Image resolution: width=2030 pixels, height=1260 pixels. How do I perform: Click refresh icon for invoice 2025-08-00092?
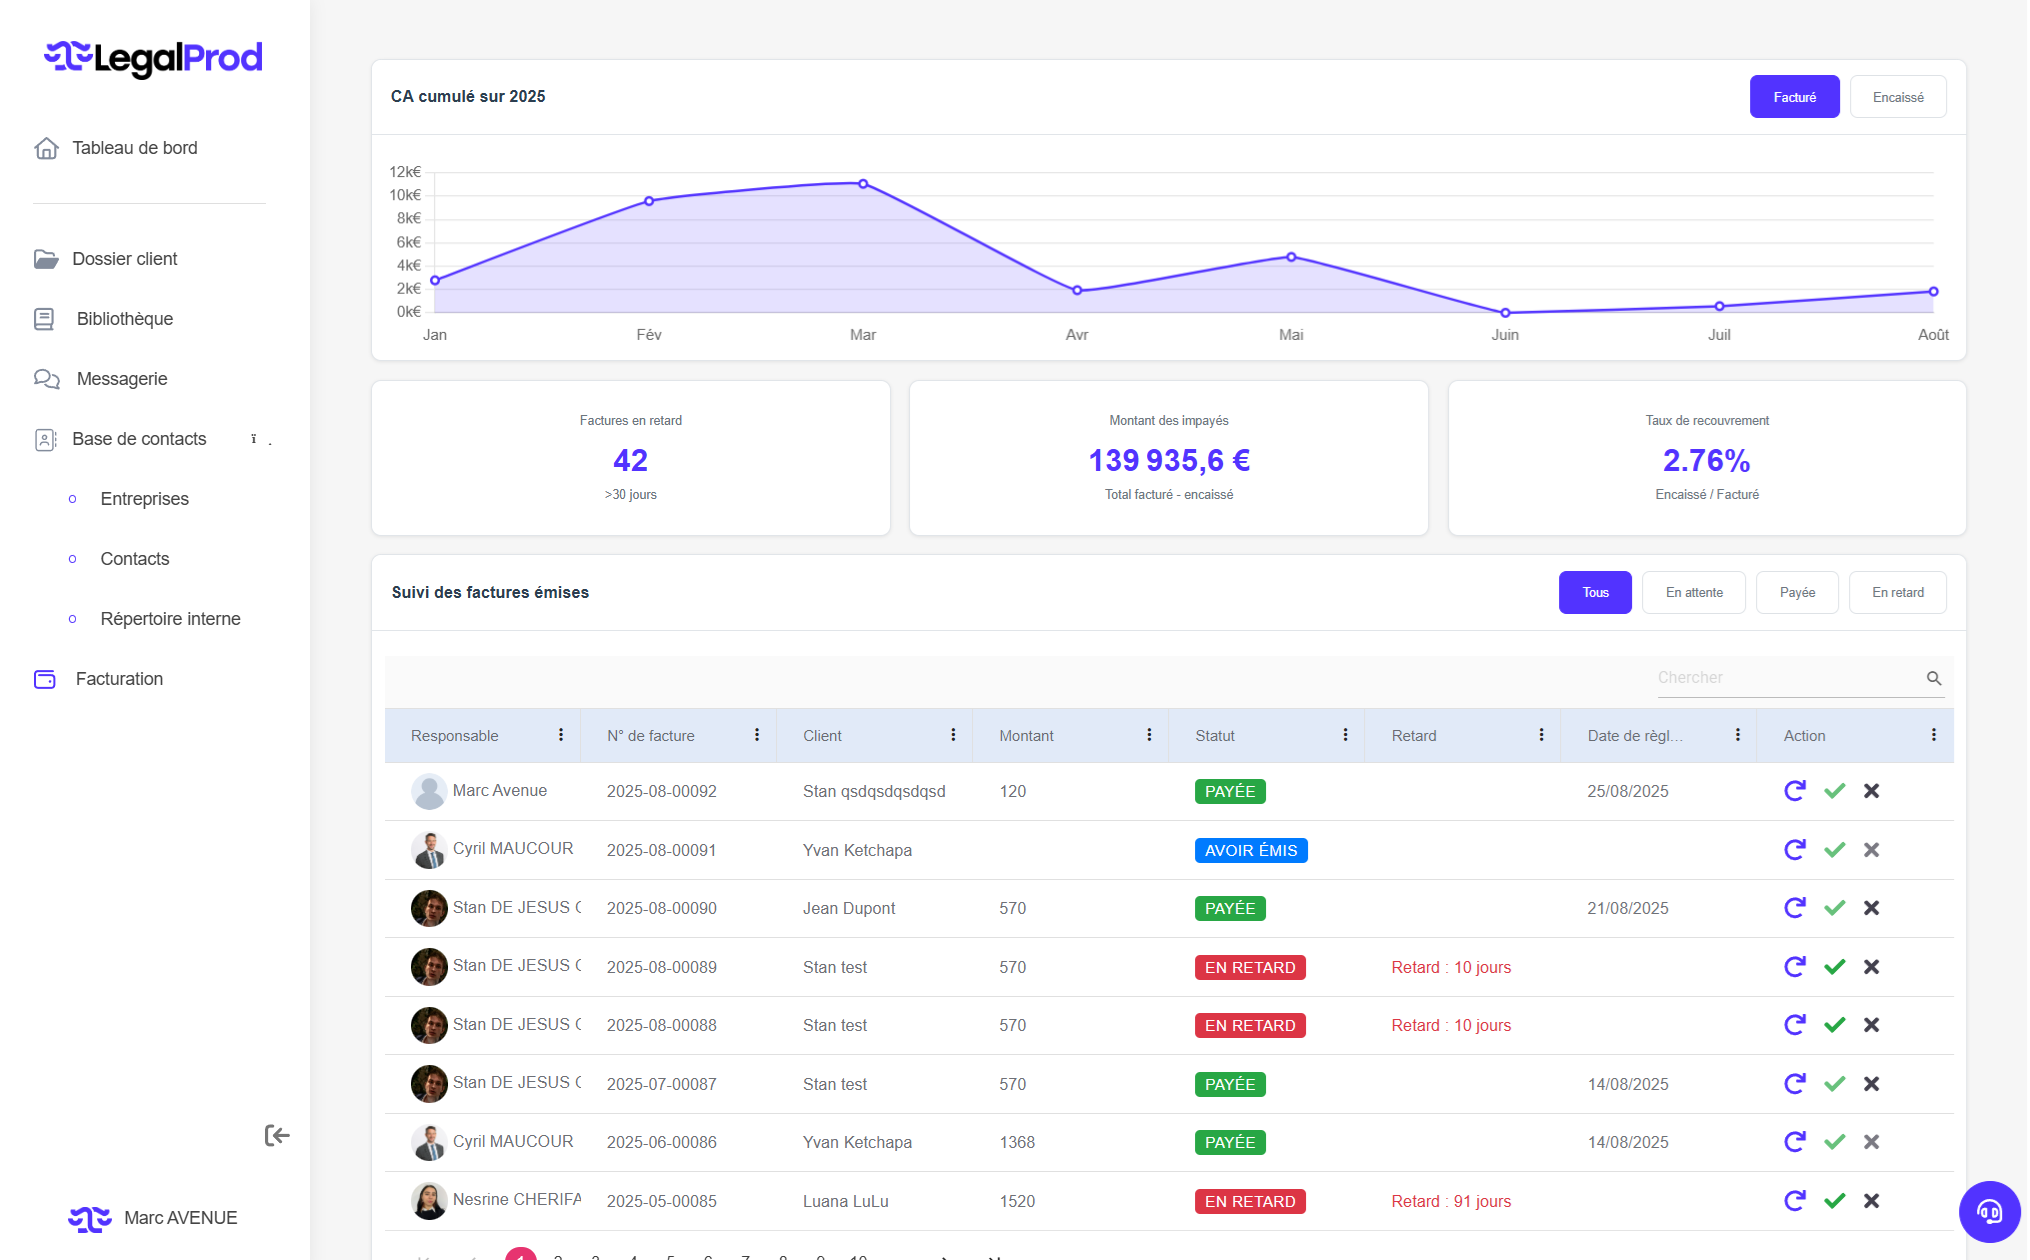pyautogui.click(x=1795, y=791)
